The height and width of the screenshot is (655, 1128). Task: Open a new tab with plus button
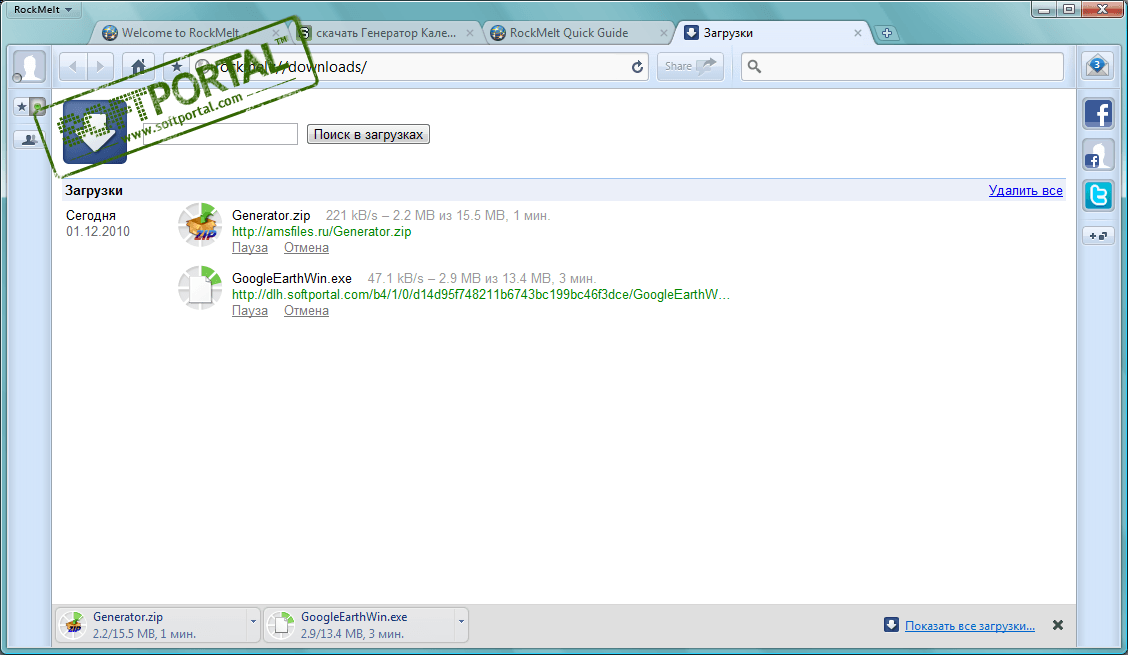point(887,33)
